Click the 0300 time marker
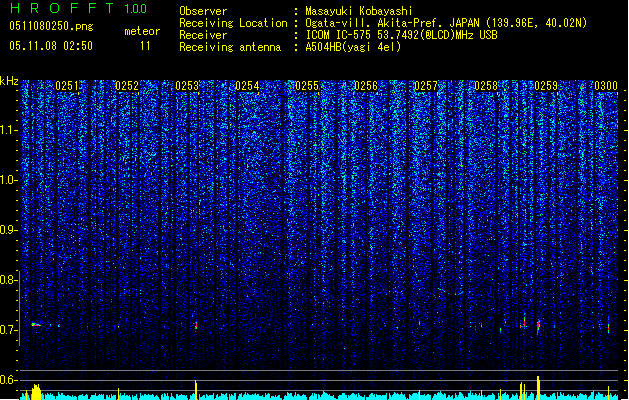Viewport: 629px width, 400px height. tap(606, 86)
